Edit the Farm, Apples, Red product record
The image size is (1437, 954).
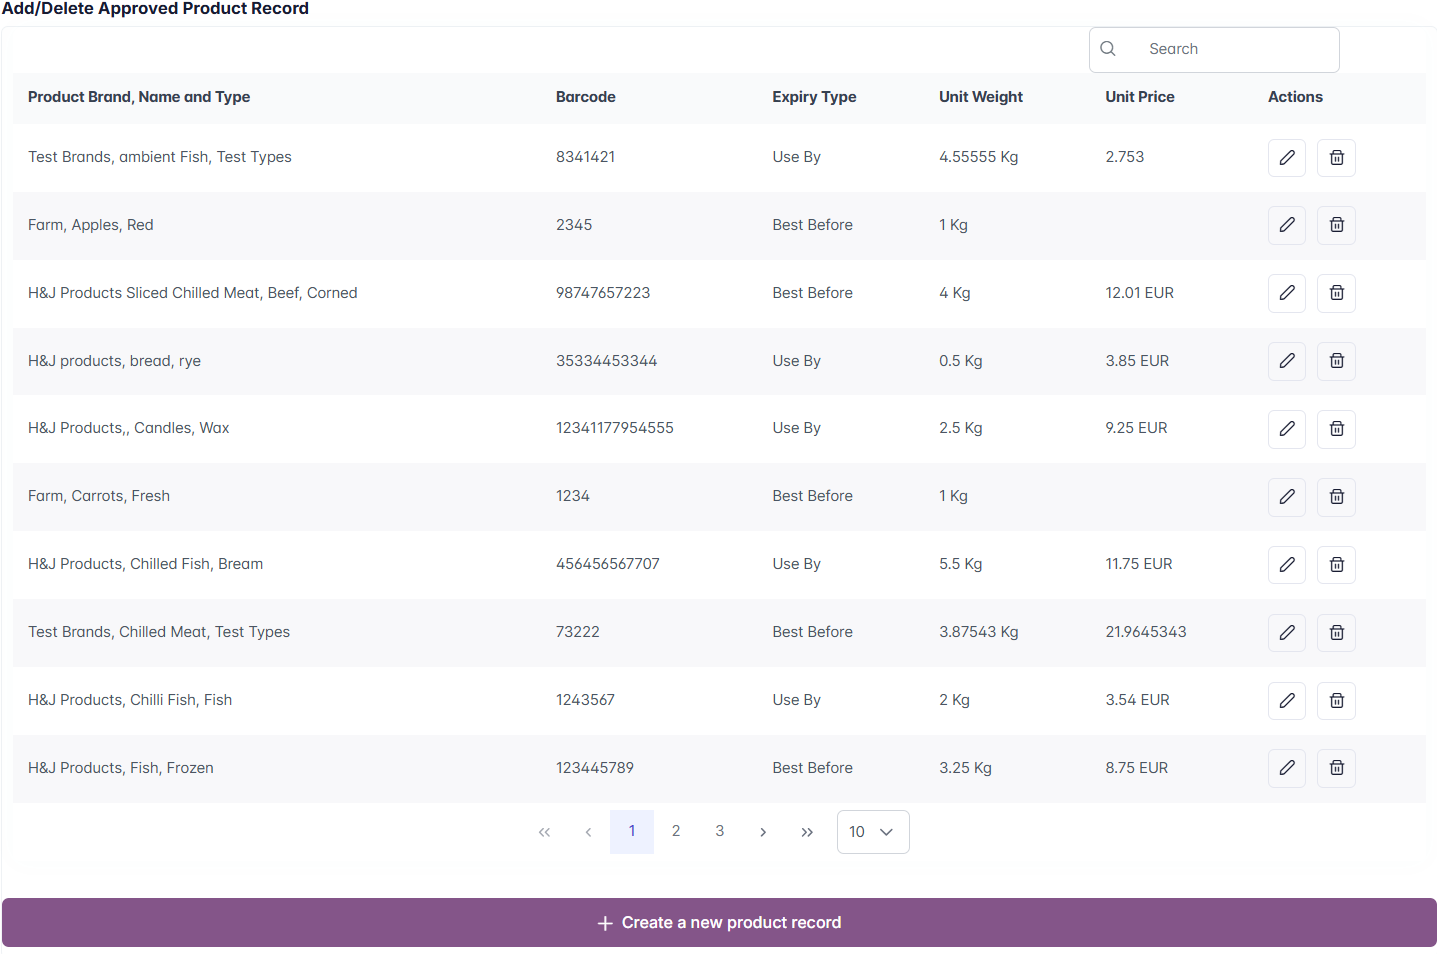1286,225
